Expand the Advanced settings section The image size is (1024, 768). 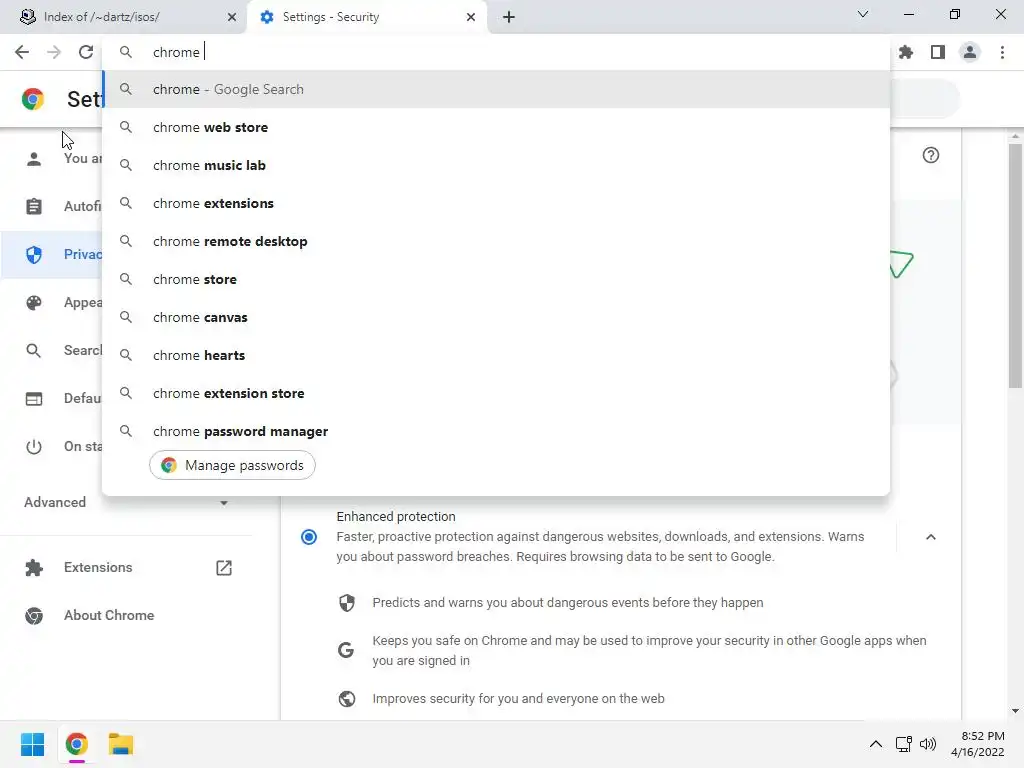point(127,502)
